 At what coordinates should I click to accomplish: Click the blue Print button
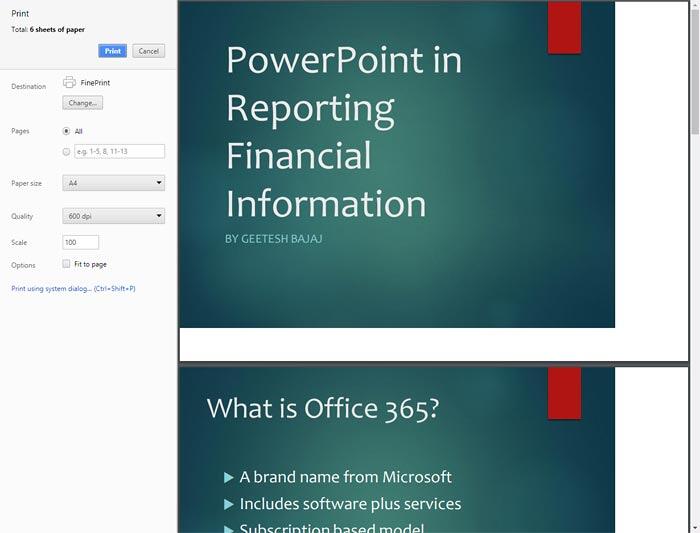112,51
